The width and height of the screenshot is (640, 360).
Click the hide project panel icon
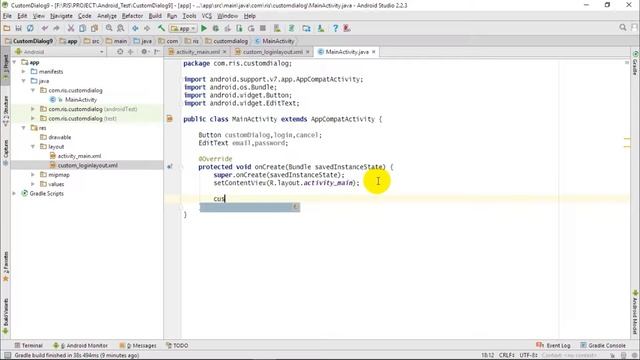coord(157,52)
